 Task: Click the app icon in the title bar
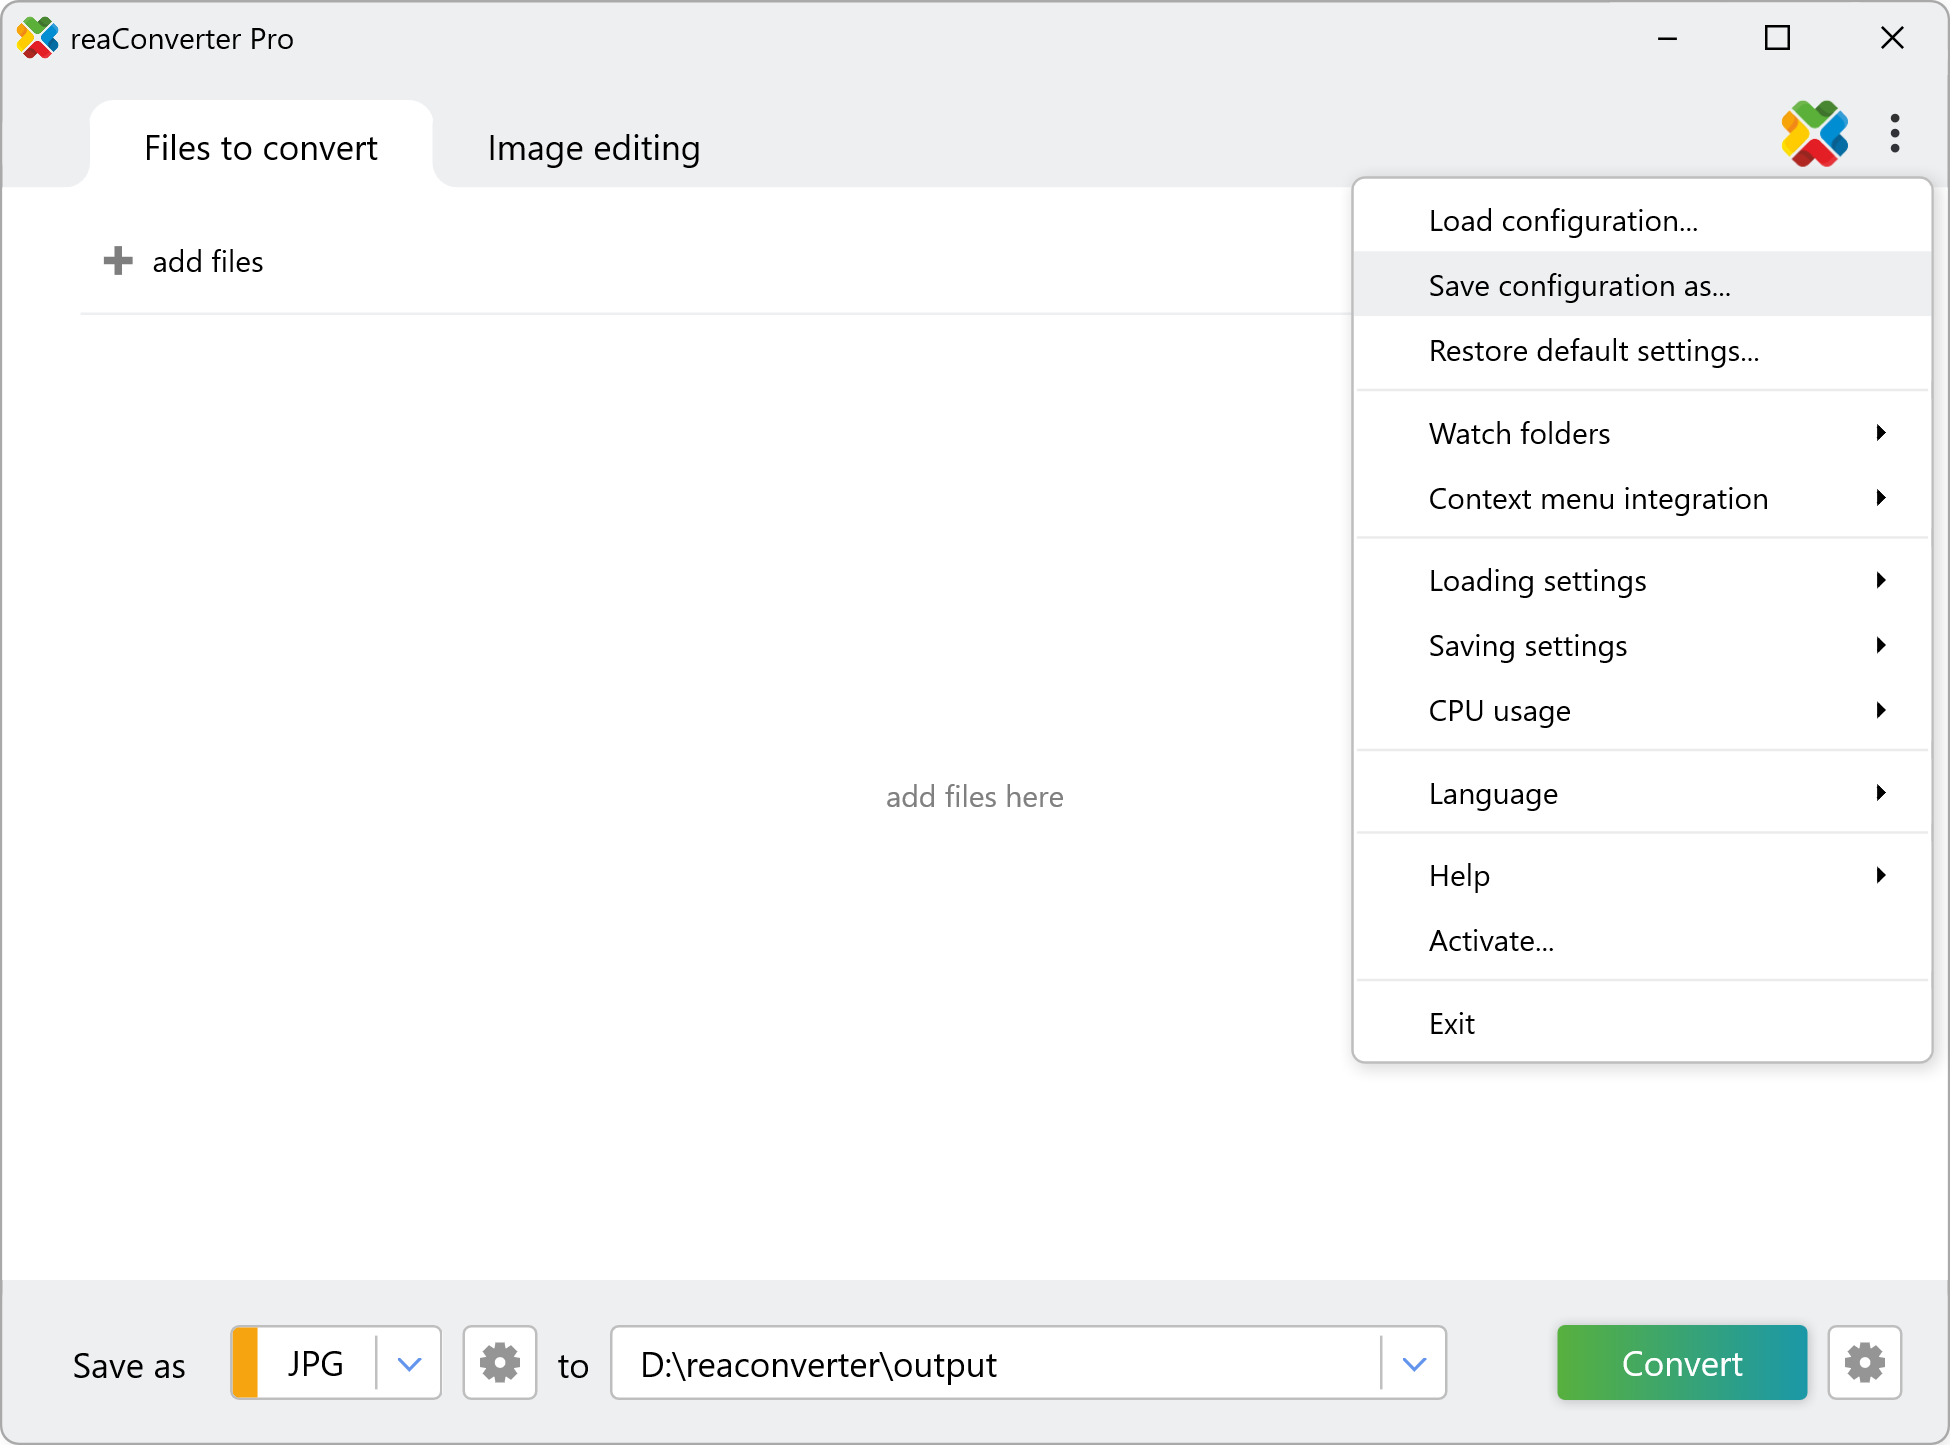[37, 38]
